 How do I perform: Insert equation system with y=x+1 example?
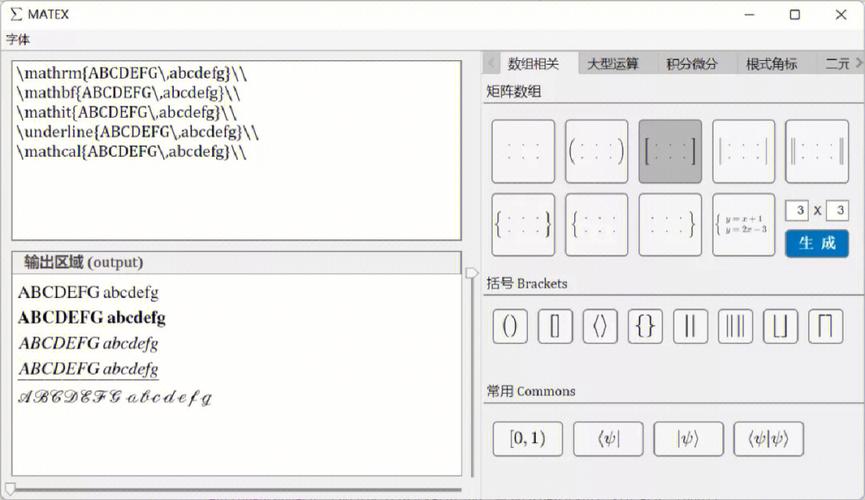[744, 225]
